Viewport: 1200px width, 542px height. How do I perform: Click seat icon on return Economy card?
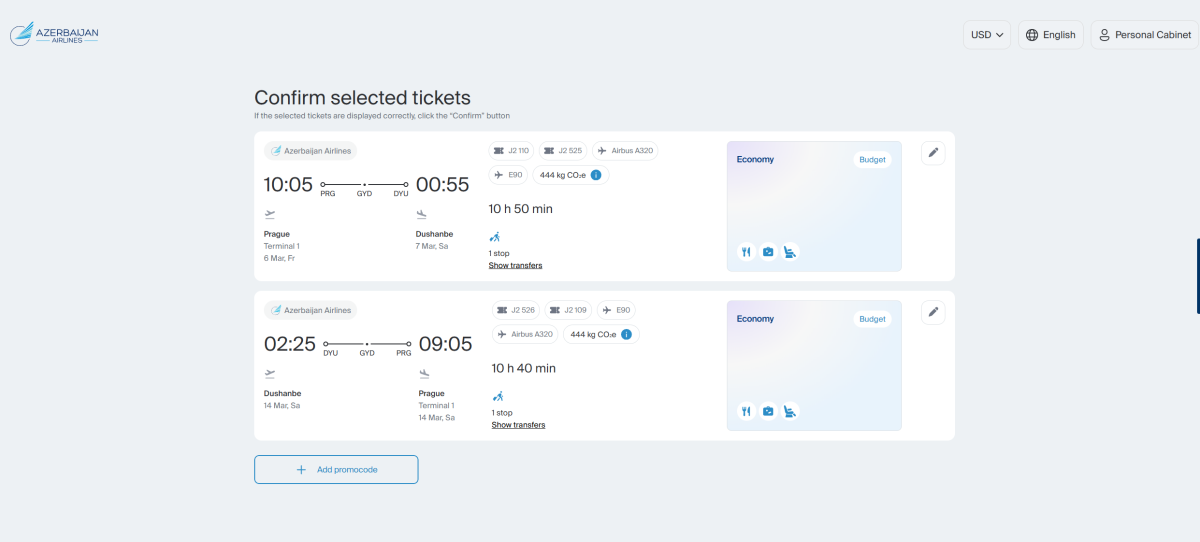(x=789, y=411)
